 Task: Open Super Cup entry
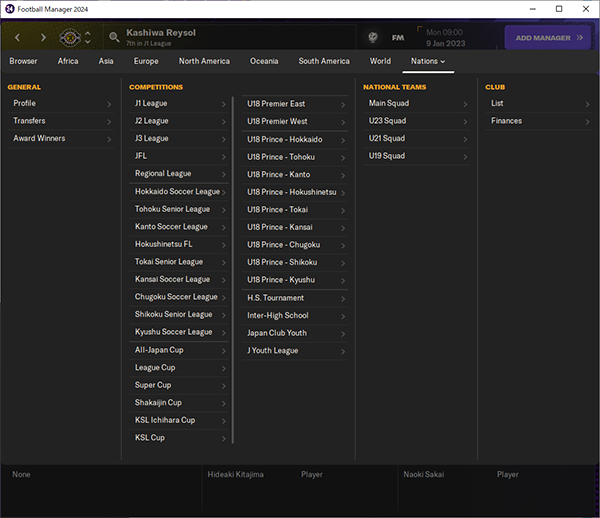(x=179, y=385)
